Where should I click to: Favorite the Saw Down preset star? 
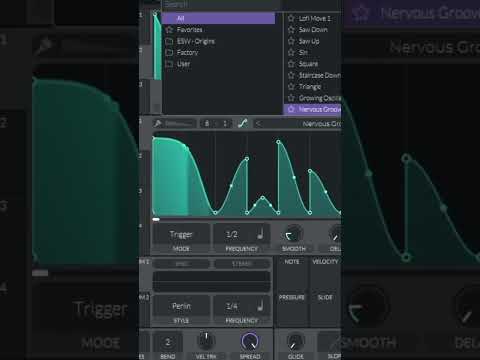[291, 30]
